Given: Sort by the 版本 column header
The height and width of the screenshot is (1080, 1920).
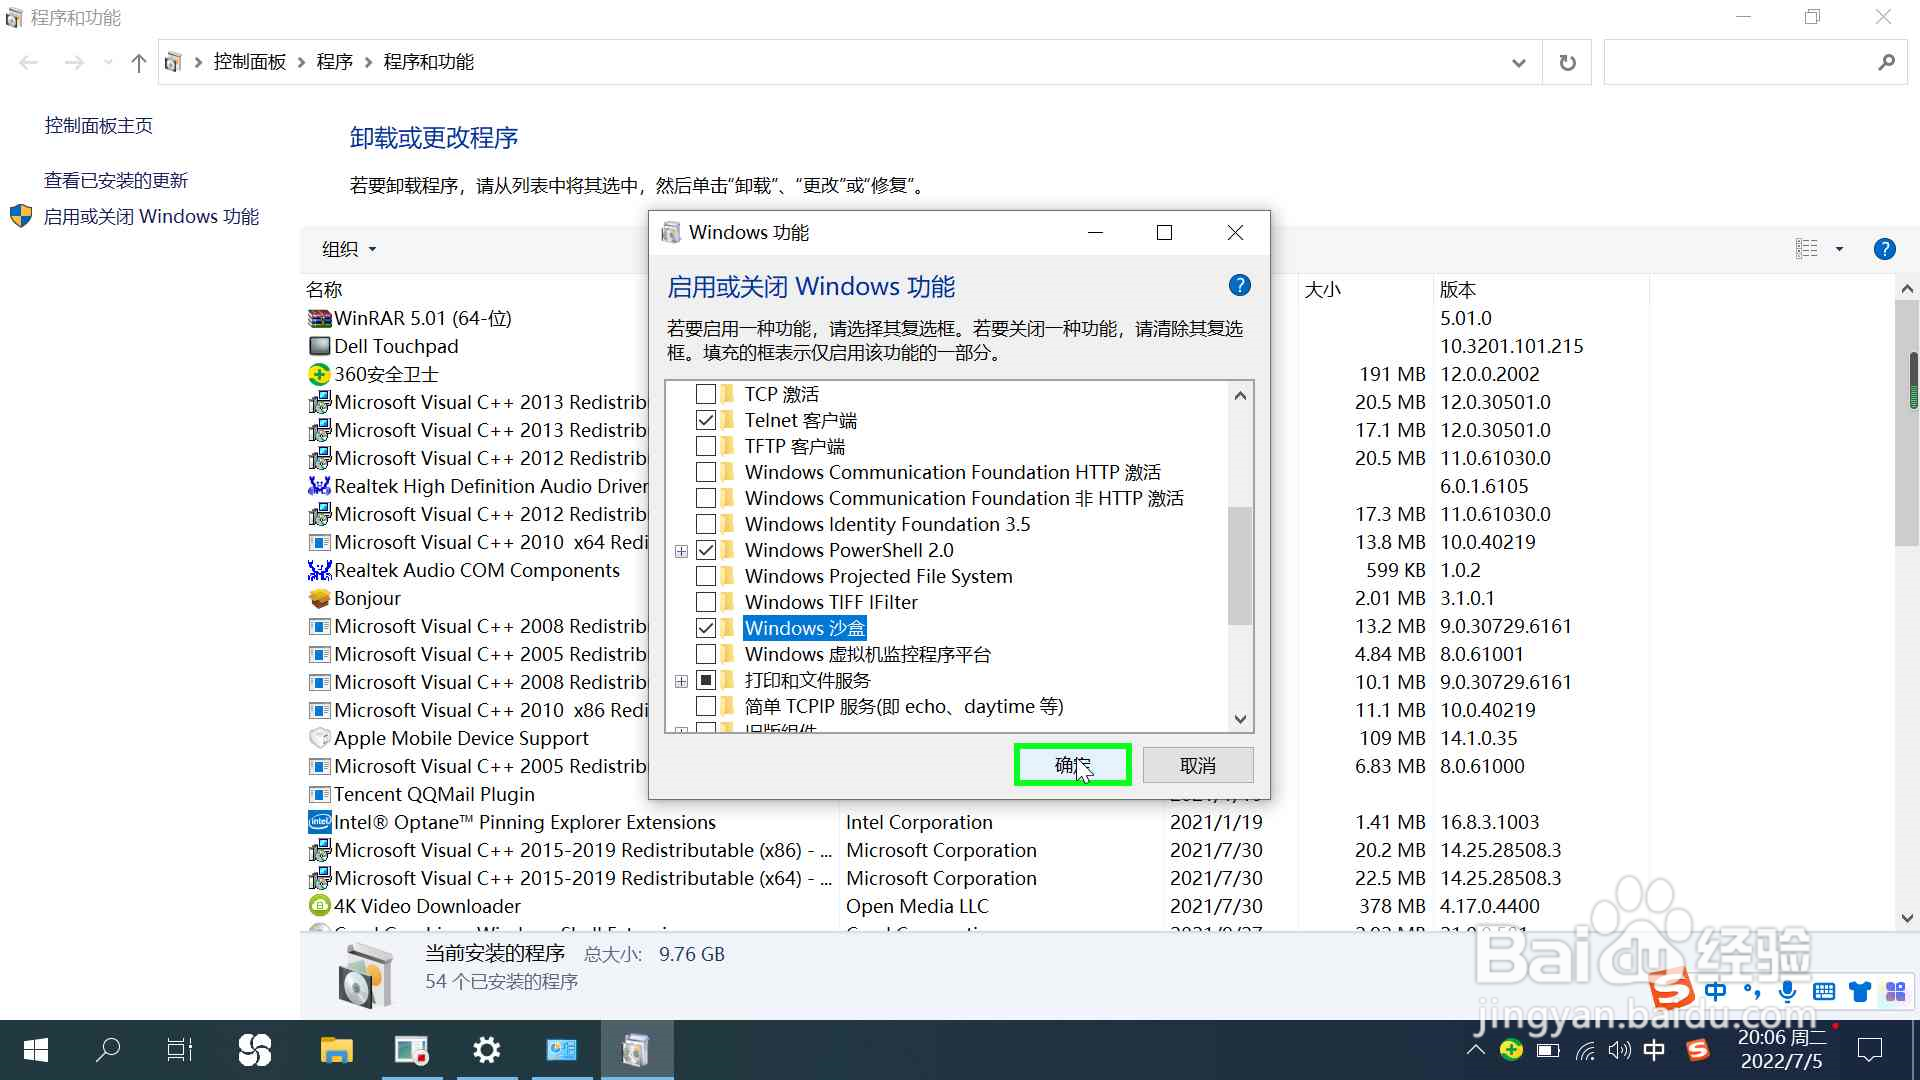Looking at the screenshot, I should click(x=1457, y=290).
